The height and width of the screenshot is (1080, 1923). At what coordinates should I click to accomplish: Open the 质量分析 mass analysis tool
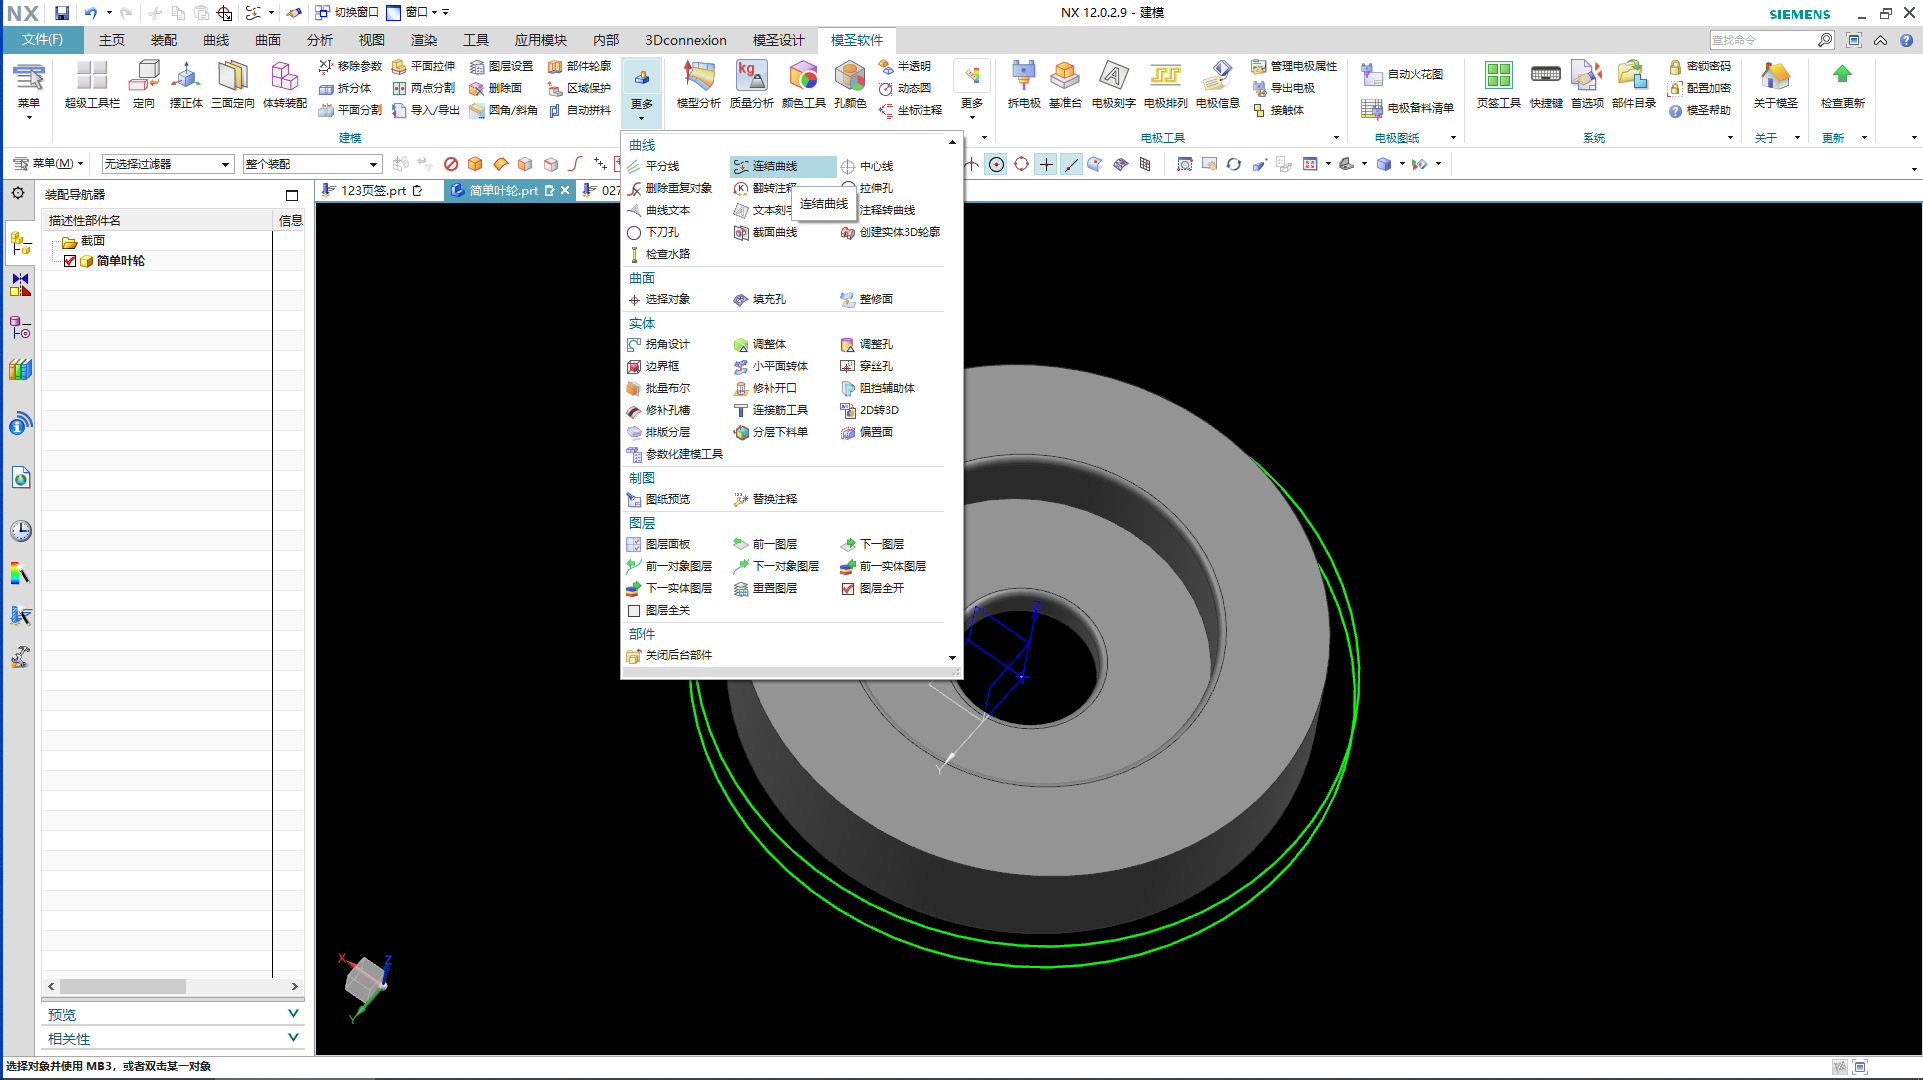coord(751,84)
